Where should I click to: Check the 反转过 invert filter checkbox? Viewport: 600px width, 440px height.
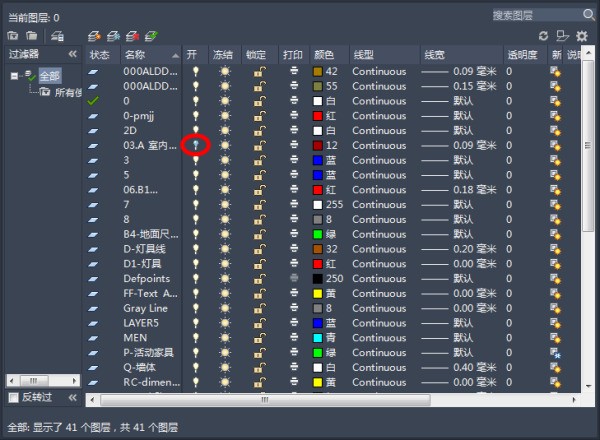13,398
